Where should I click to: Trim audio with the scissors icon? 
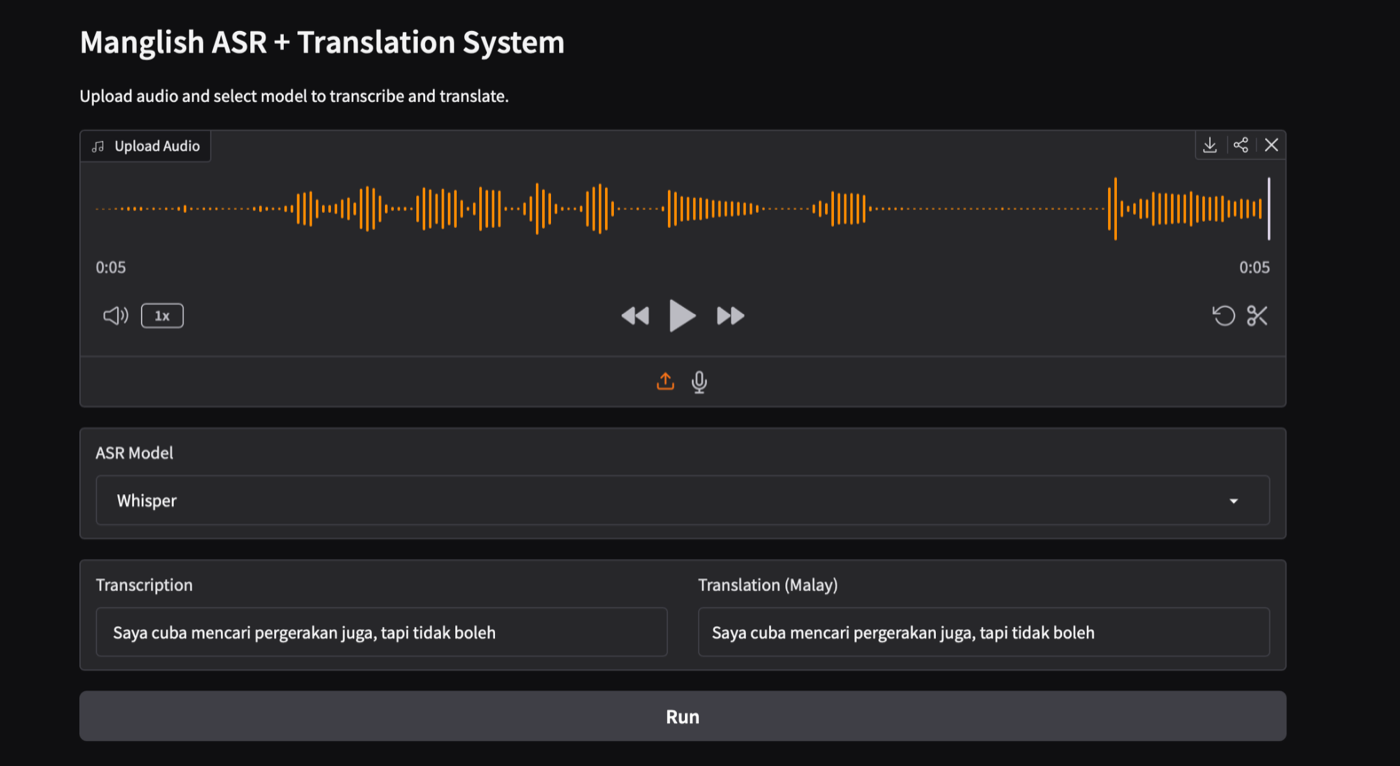(x=1257, y=316)
